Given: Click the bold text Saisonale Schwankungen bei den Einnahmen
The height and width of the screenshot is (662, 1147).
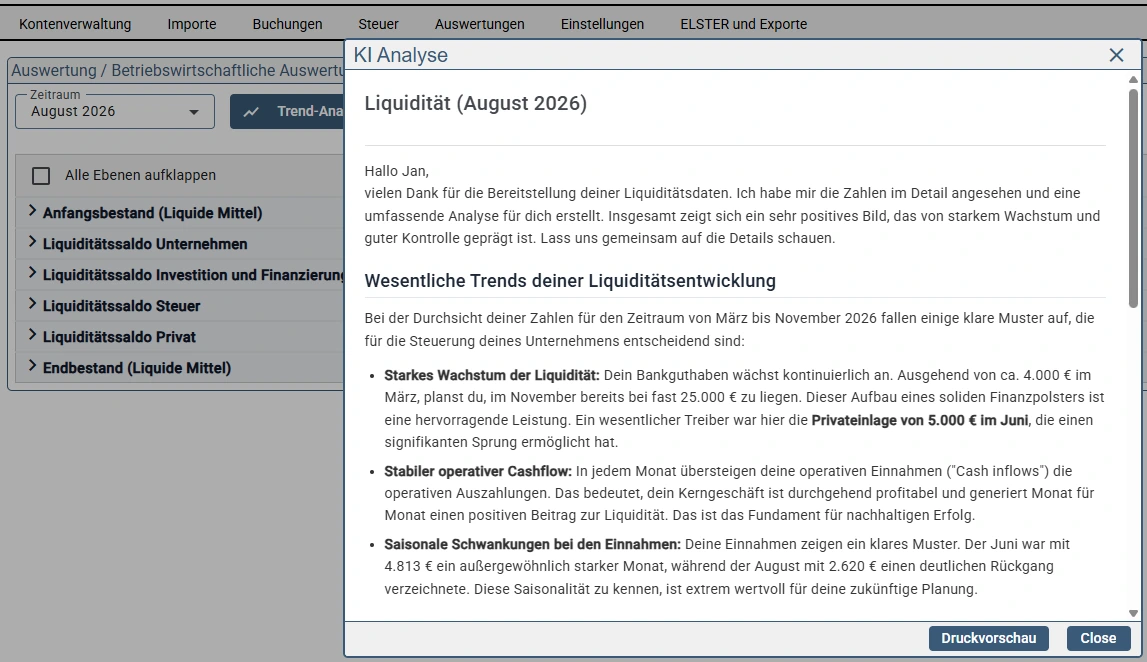Looking at the screenshot, I should (533, 544).
